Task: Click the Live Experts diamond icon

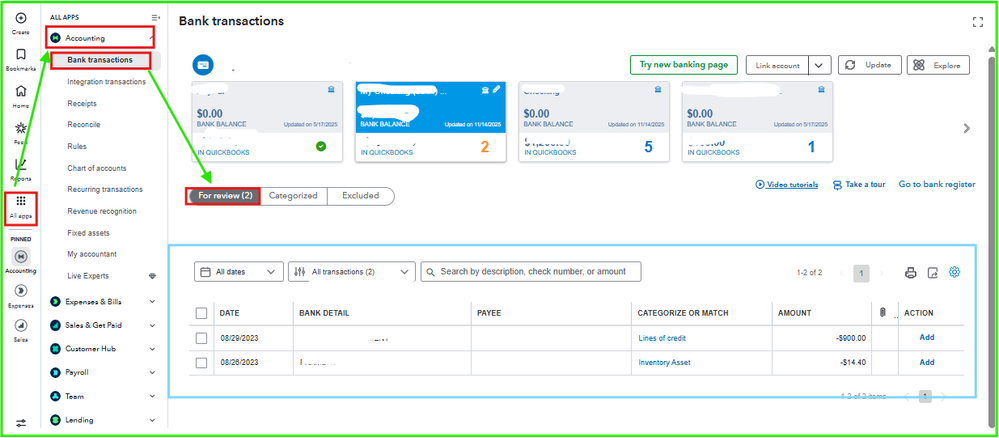Action: pyautogui.click(x=152, y=276)
